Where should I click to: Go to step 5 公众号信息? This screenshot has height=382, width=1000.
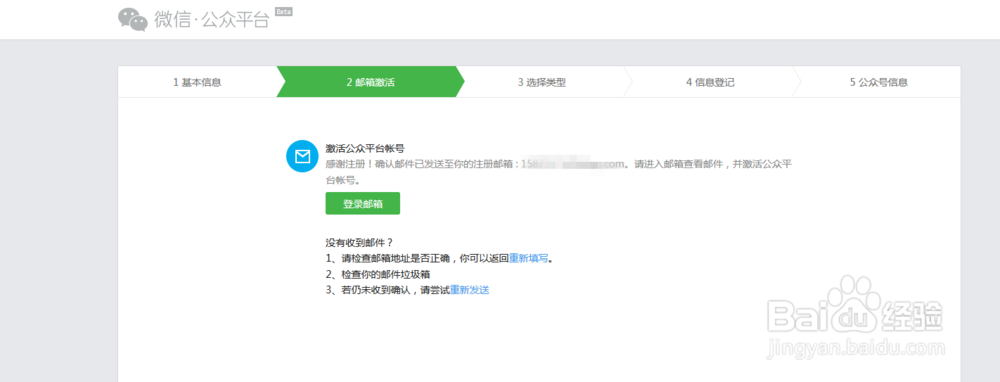coord(878,82)
